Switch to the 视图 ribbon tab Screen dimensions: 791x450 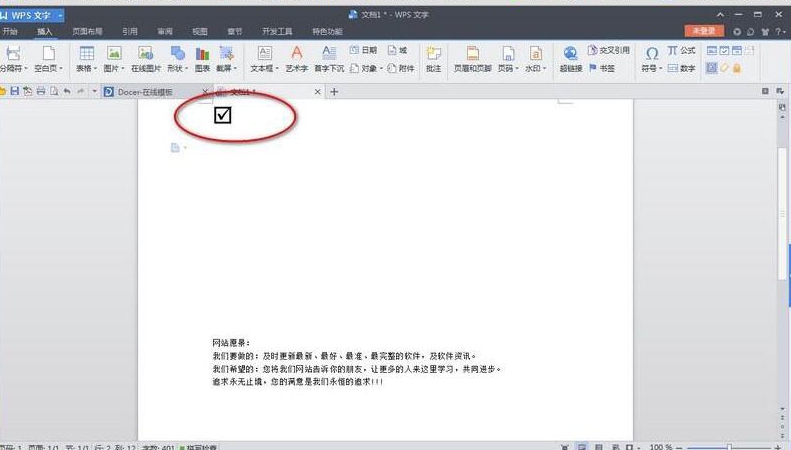pos(200,31)
